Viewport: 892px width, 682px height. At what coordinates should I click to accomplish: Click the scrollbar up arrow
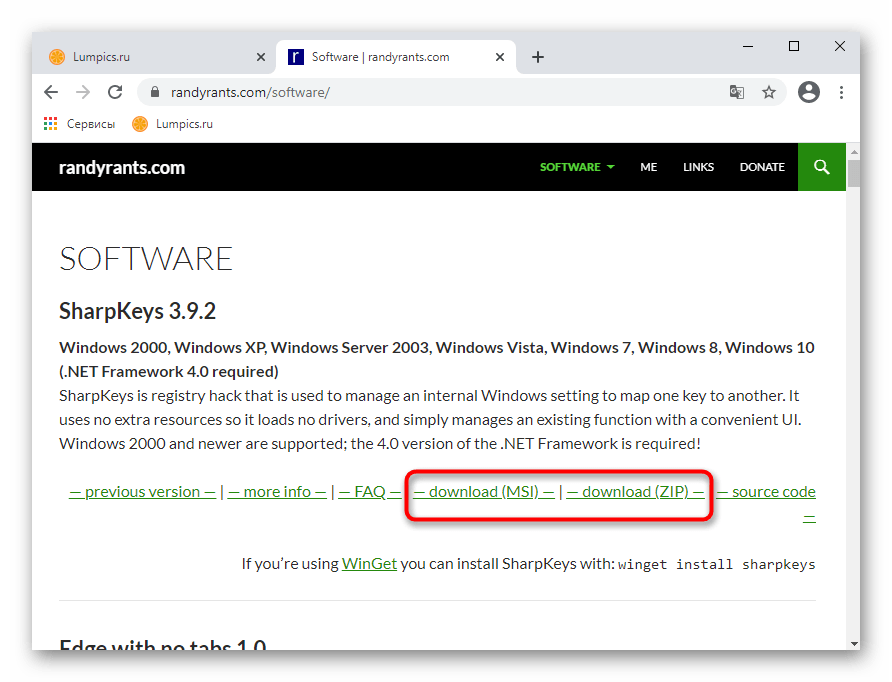[x=853, y=152]
